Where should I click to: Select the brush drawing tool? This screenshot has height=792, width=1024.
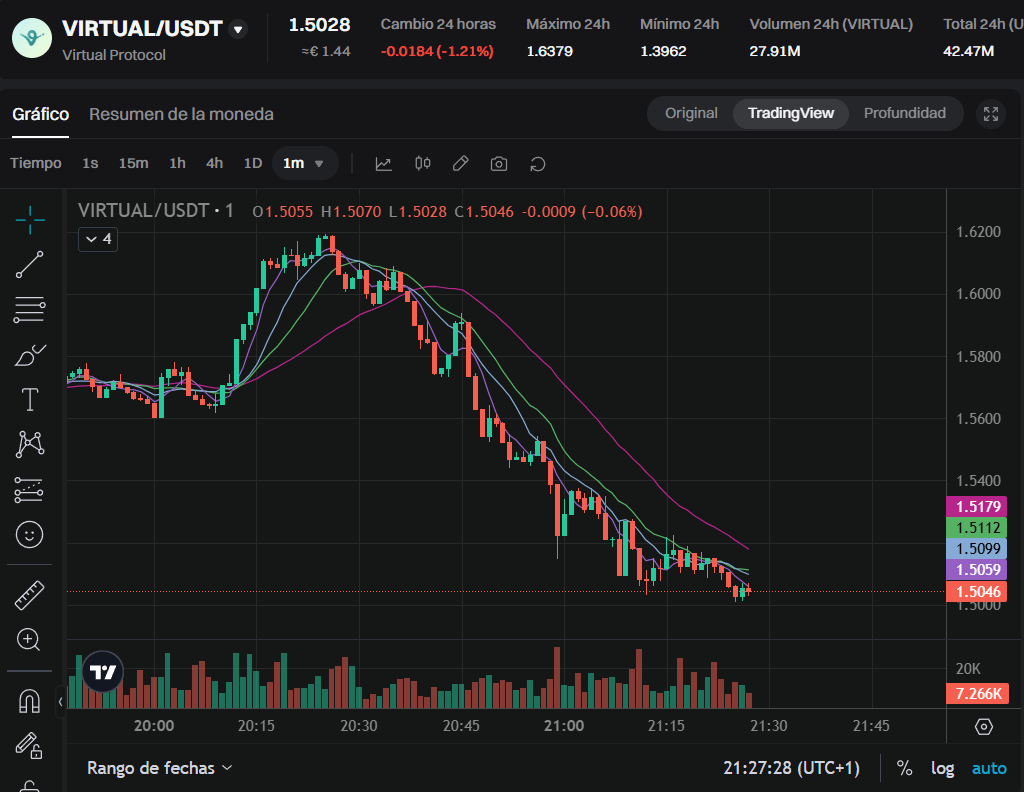[30, 355]
